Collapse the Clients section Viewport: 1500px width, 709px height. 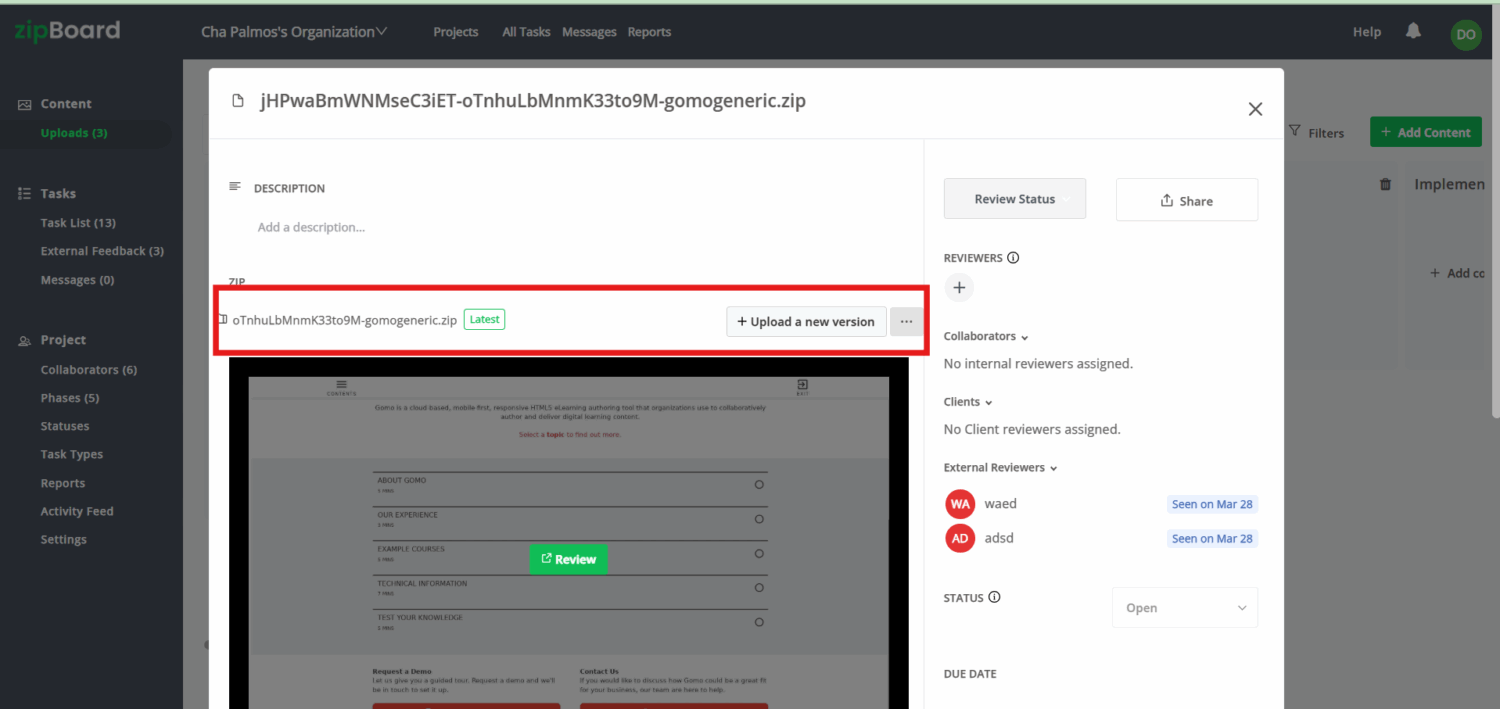tap(968, 402)
